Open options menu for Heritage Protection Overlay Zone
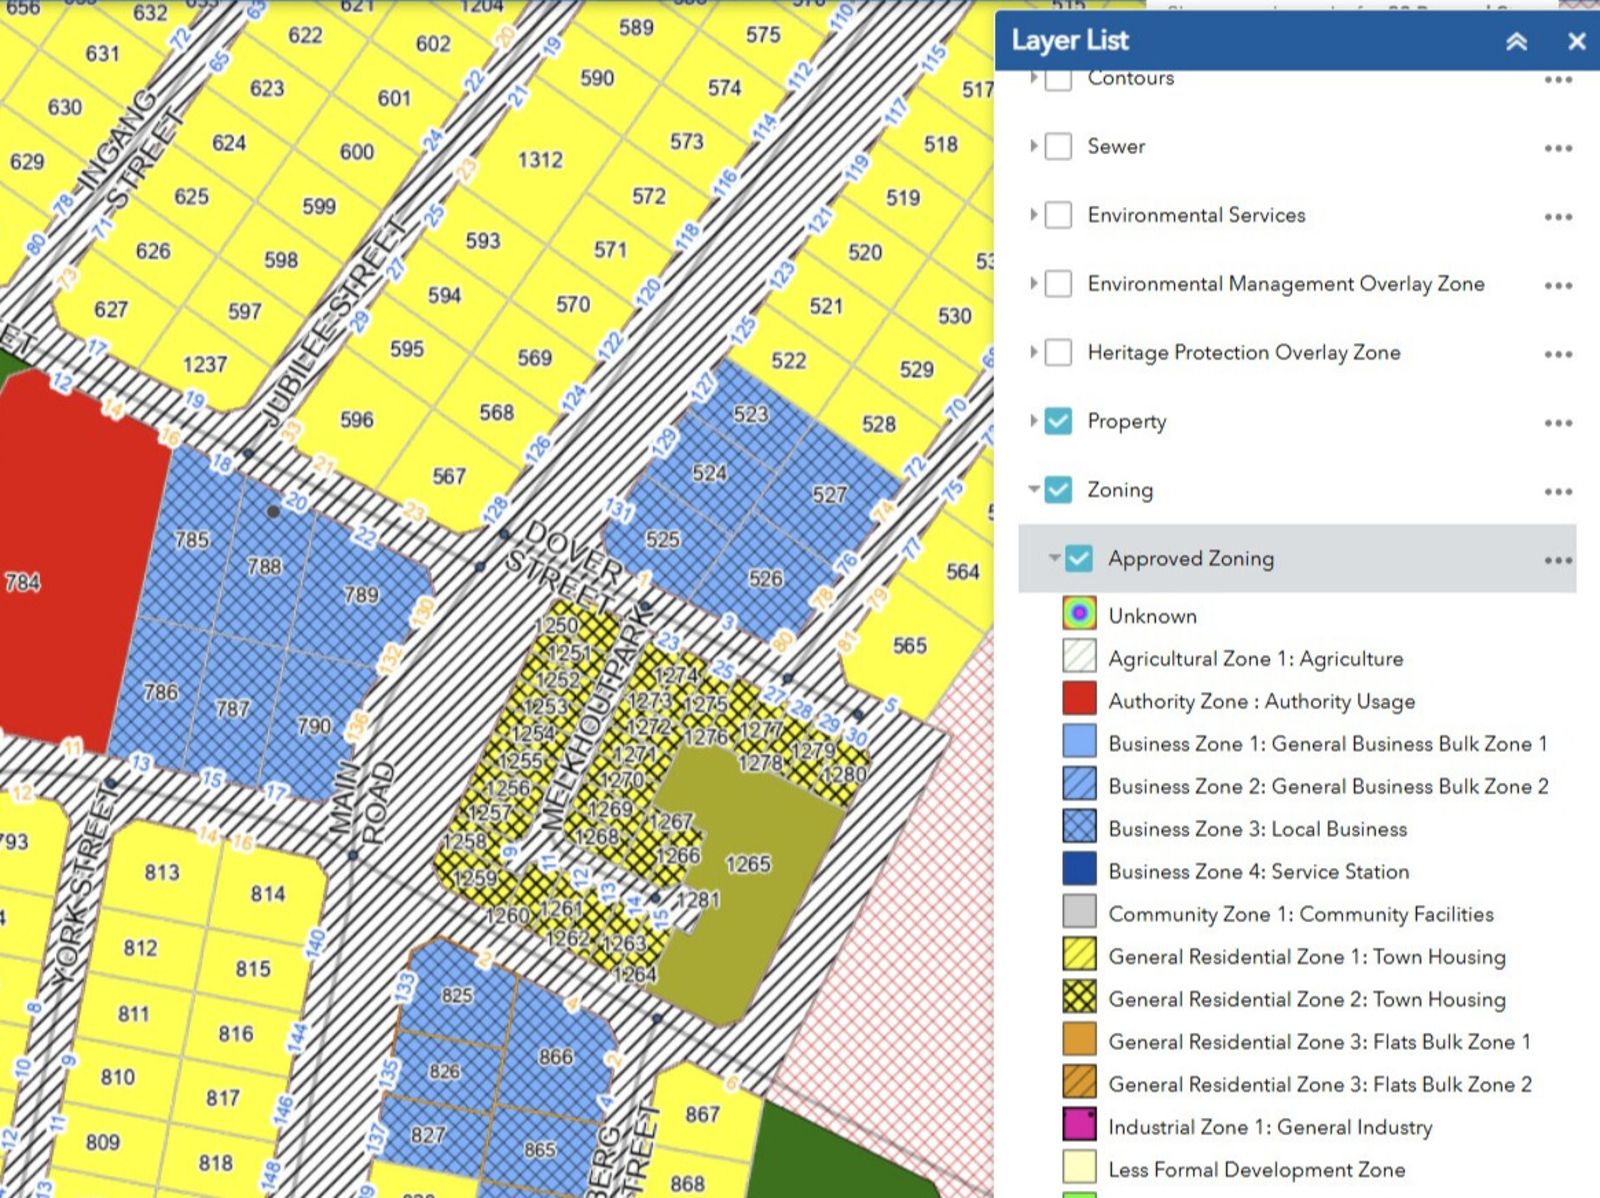This screenshot has height=1198, width=1600. click(1557, 354)
